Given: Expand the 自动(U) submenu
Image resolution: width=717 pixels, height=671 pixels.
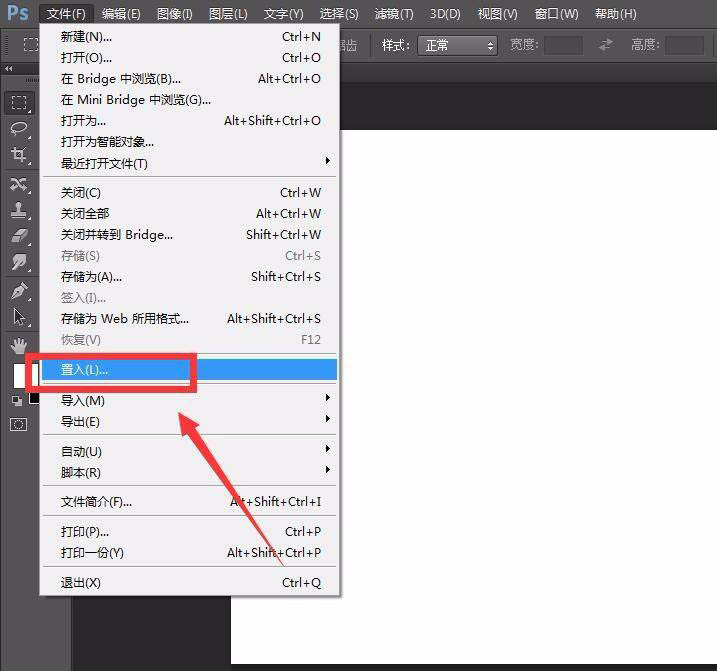Looking at the screenshot, I should pyautogui.click(x=189, y=451).
